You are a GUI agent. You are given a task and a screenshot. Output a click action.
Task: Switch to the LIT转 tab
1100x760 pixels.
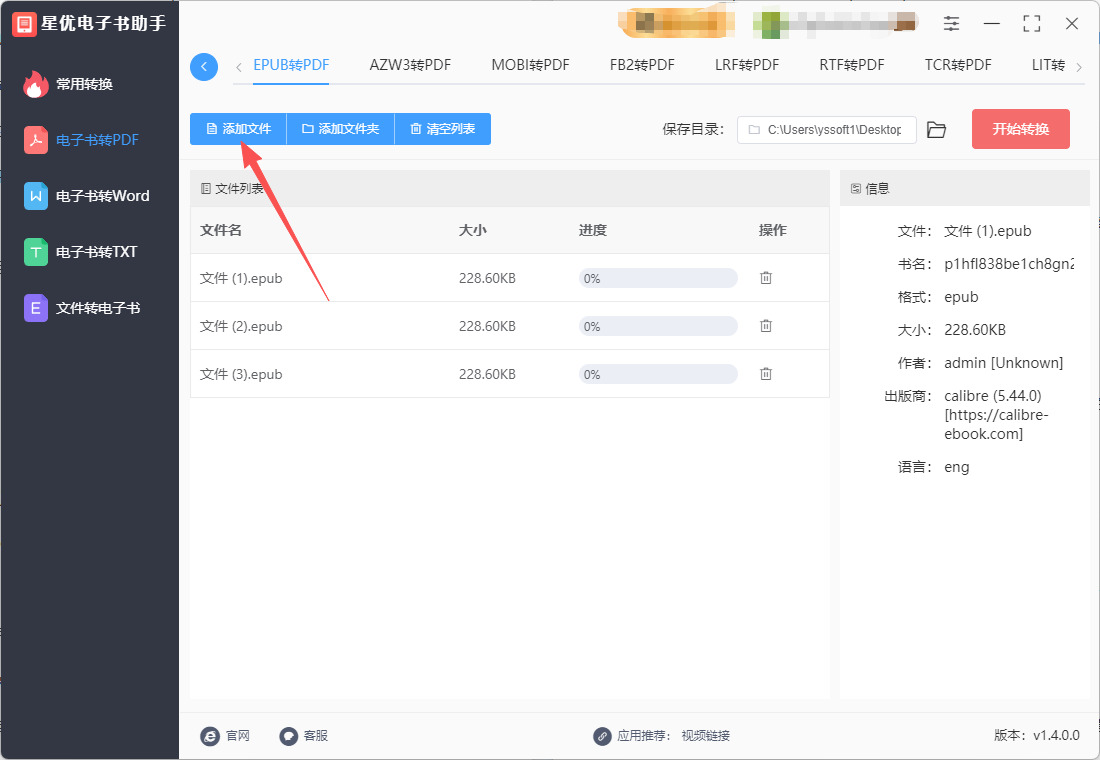(1048, 65)
